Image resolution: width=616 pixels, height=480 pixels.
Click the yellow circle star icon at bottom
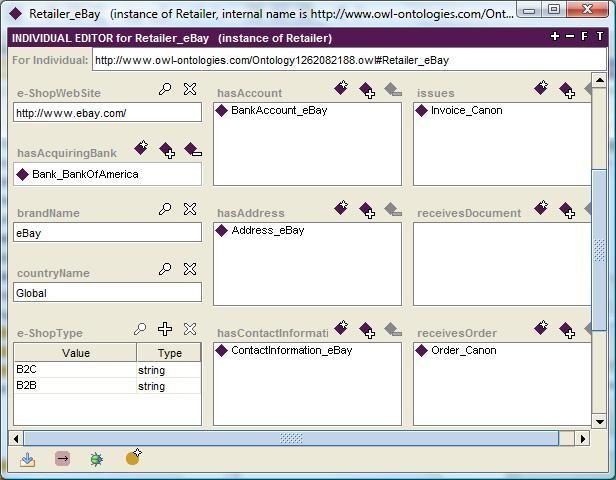[134, 457]
